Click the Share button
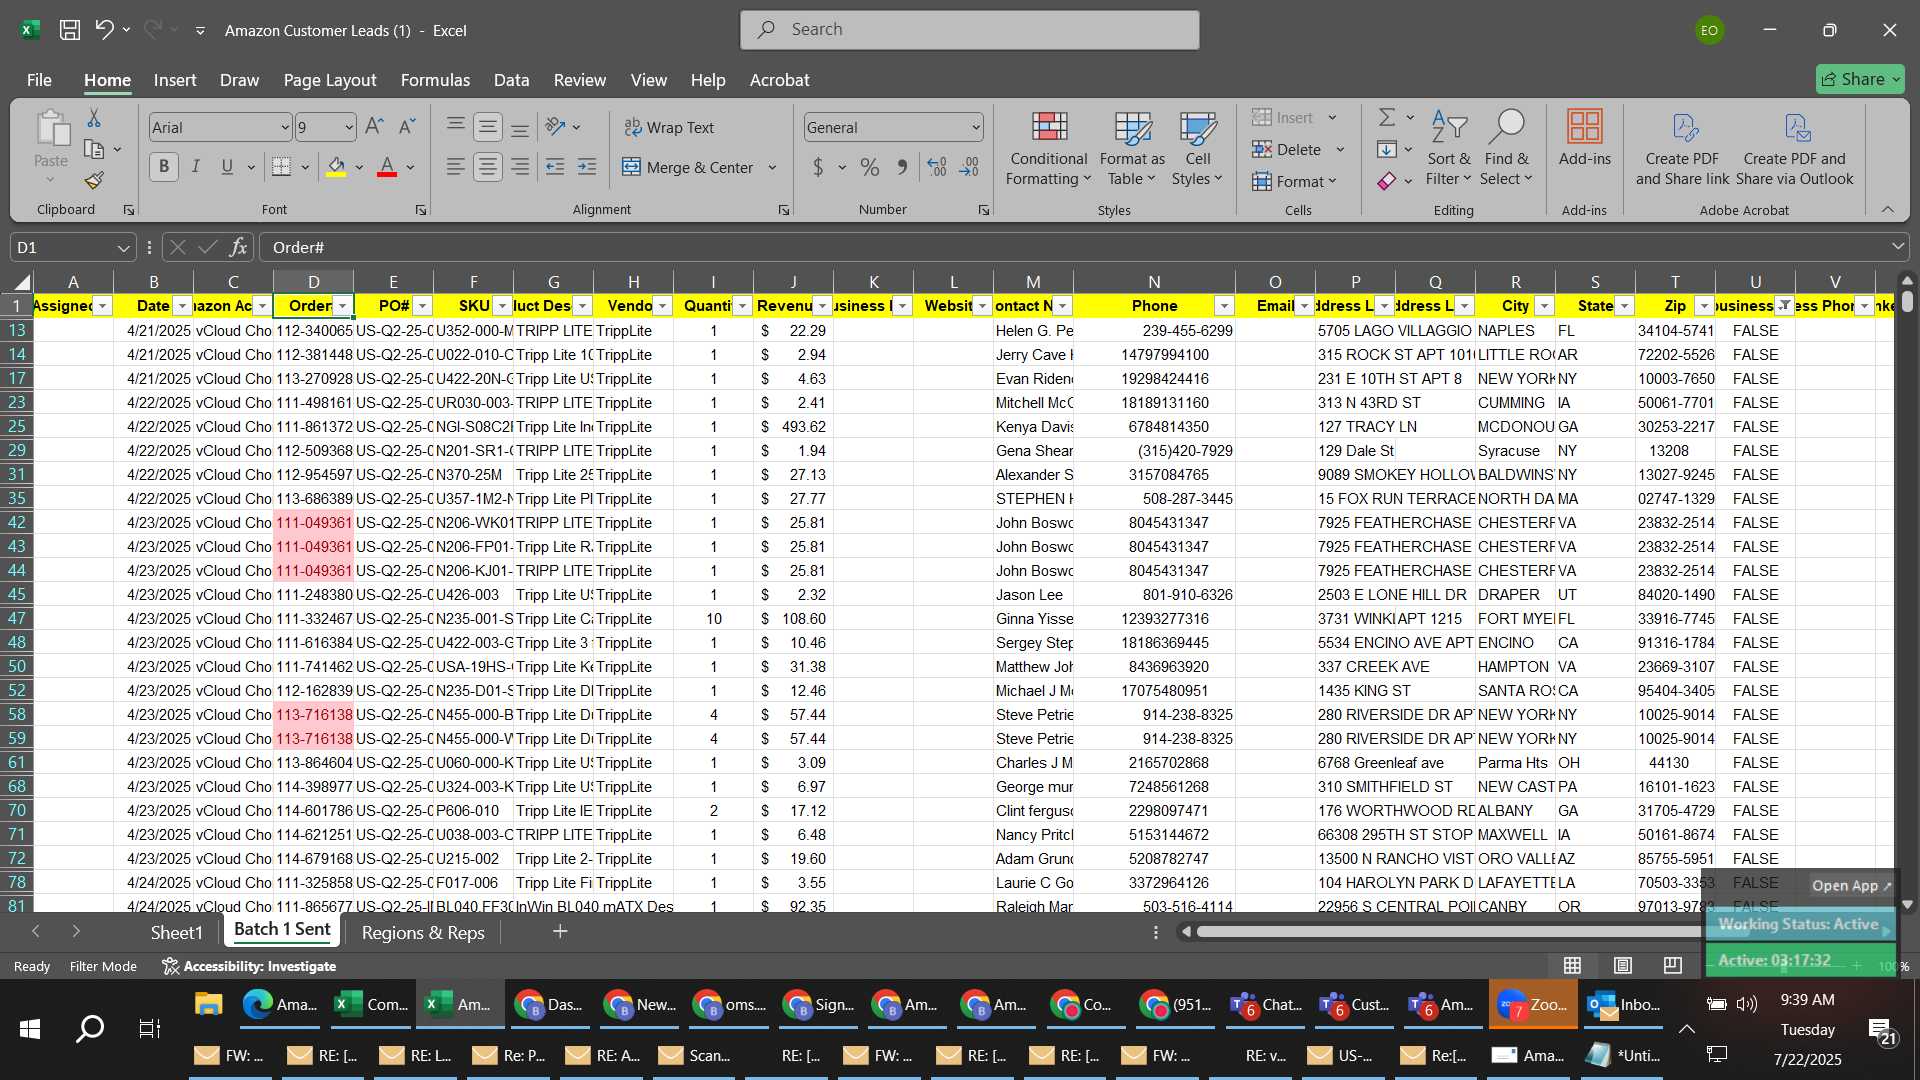The image size is (1920, 1080). point(1860,79)
